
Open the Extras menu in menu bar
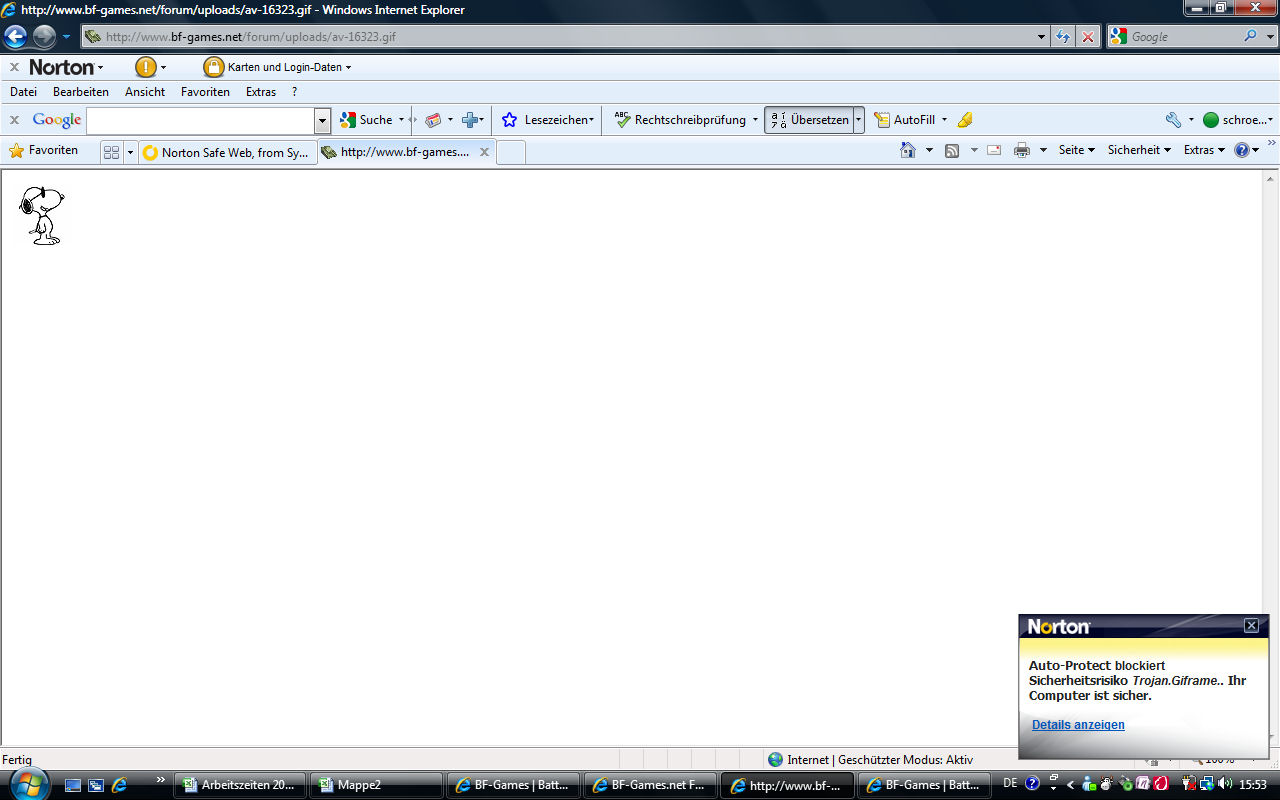tap(261, 92)
